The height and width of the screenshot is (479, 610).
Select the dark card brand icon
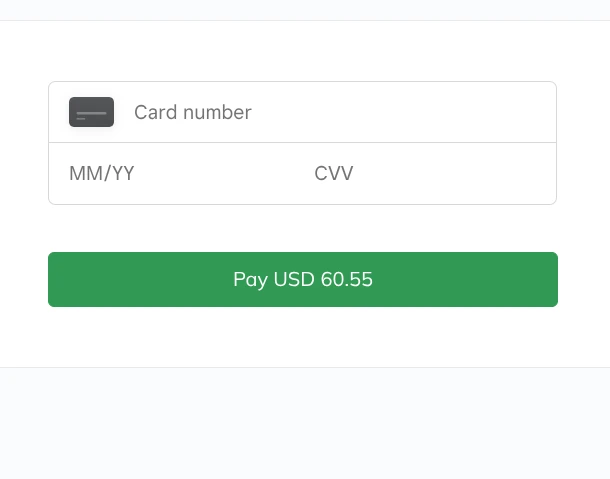pyautogui.click(x=91, y=112)
